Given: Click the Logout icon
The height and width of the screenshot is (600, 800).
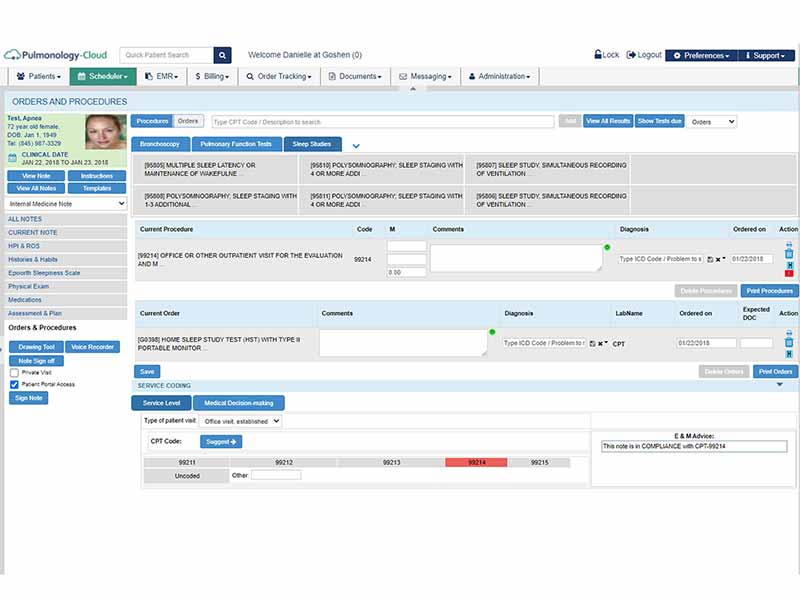Looking at the screenshot, I should coord(631,55).
